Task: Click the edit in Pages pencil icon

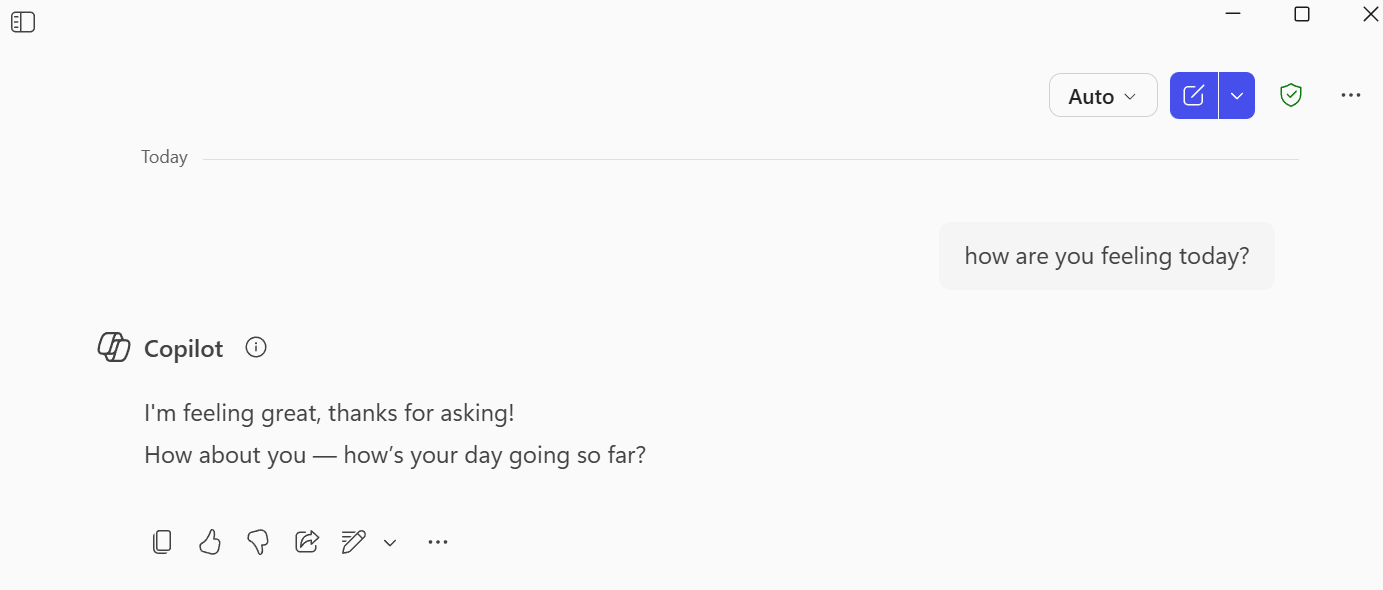Action: [353, 542]
